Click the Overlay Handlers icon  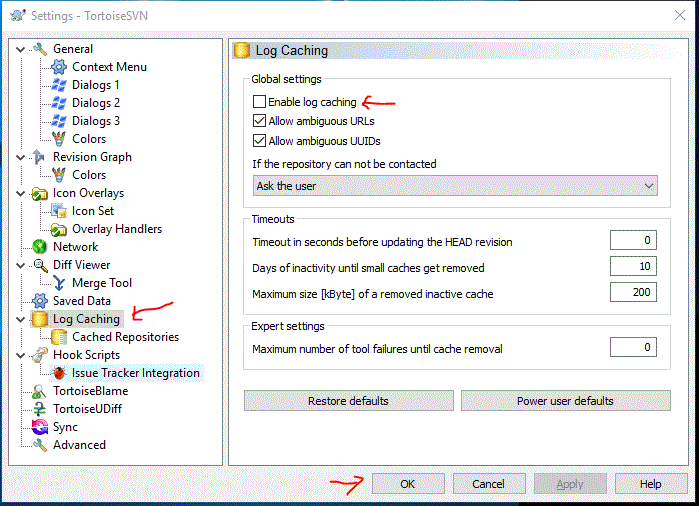point(59,229)
